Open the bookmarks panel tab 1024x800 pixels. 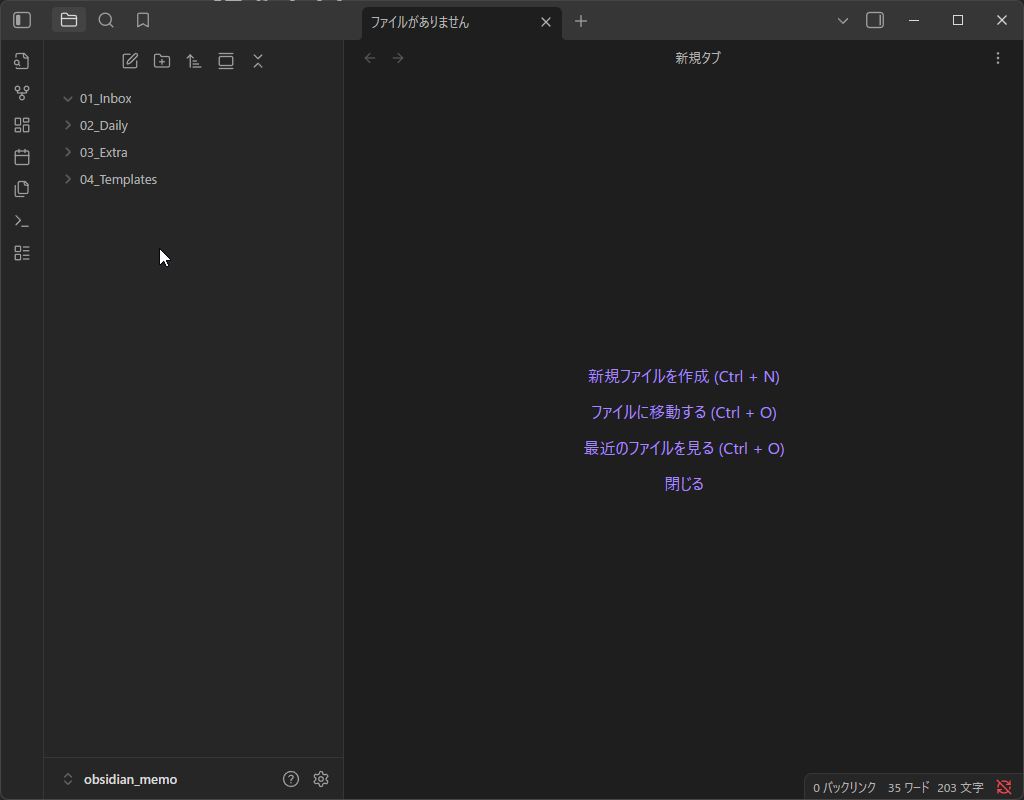pos(143,20)
